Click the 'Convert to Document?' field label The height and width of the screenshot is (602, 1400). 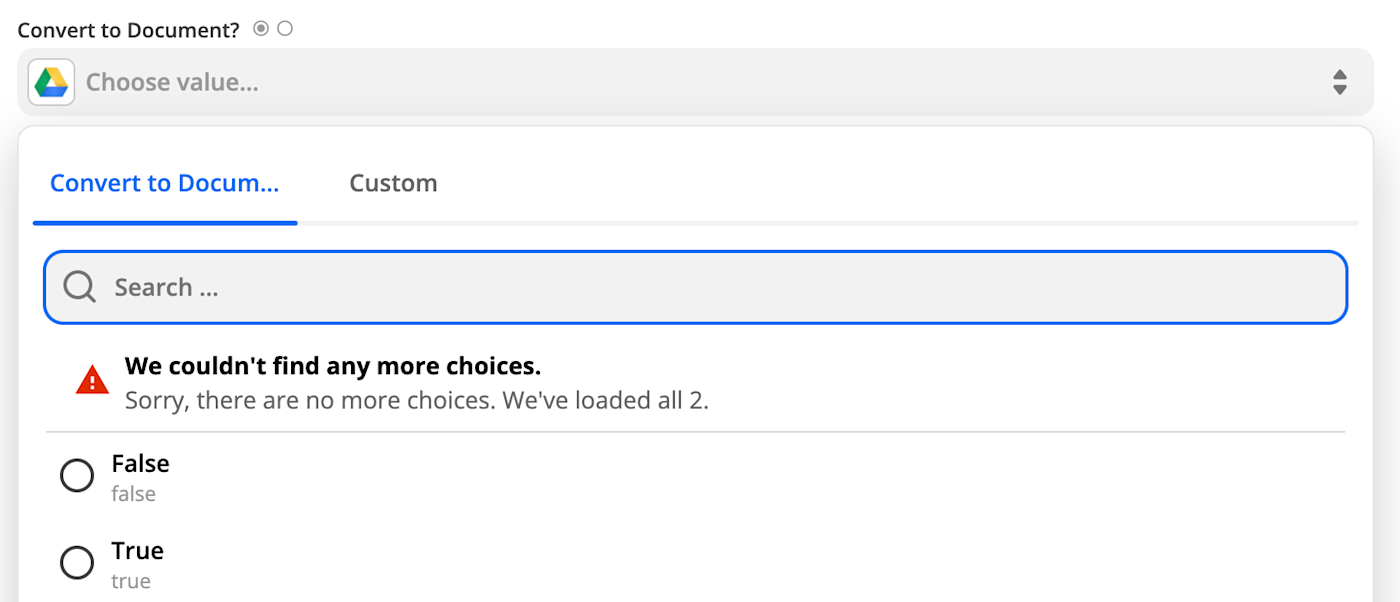click(x=129, y=30)
